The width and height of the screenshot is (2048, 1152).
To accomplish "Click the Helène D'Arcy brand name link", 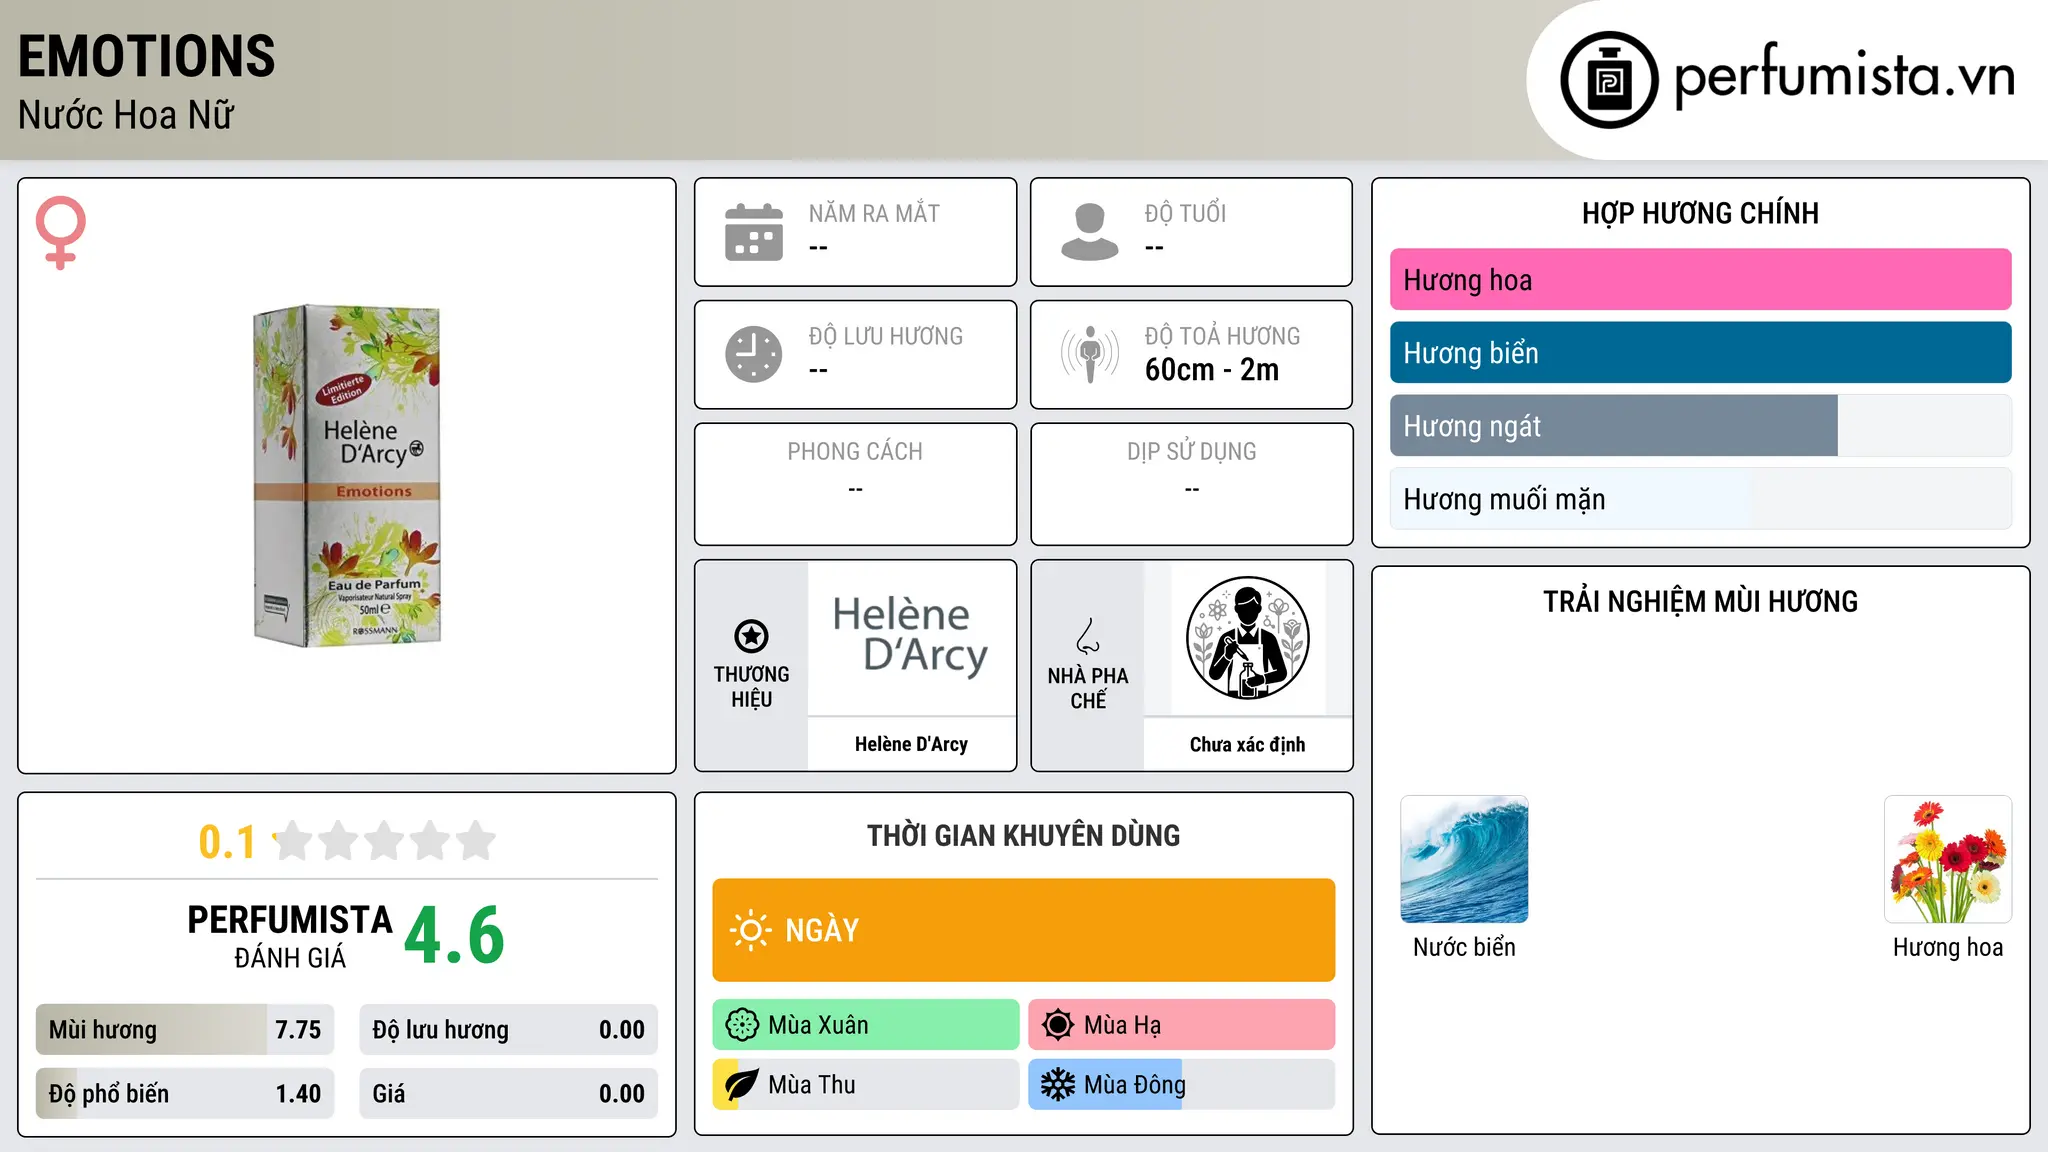I will (911, 744).
